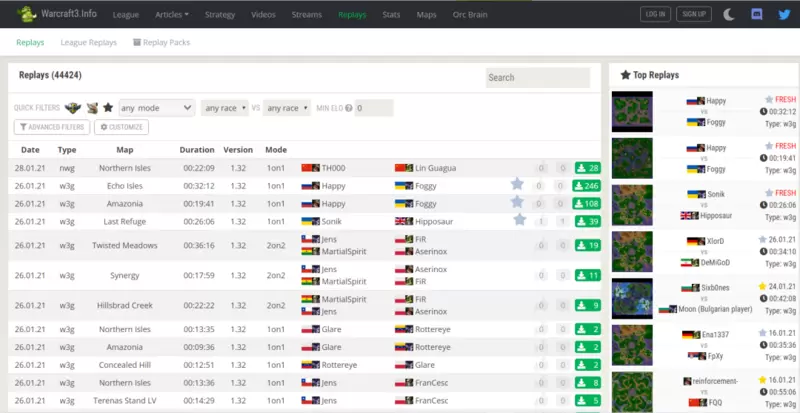This screenshot has height=413, width=800.
Task: Click the Advanced Filters button
Action: (x=50, y=127)
